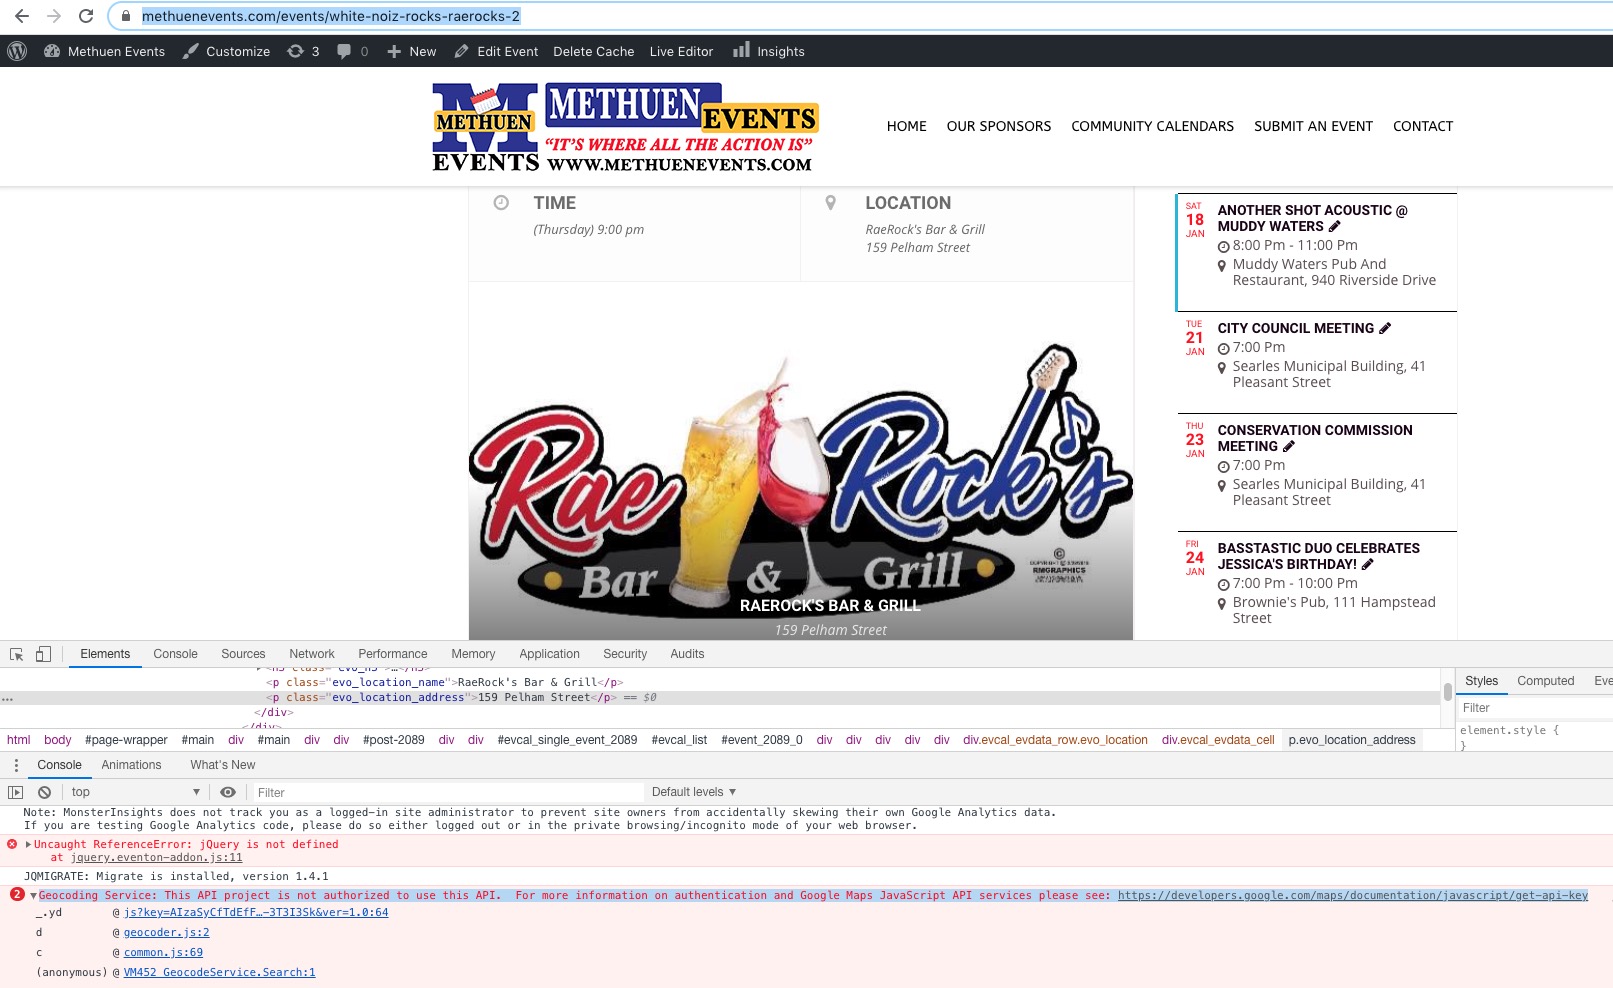Collapse the Geocoding Service error stack
Screen dimensions: 1613x988
(x=33, y=896)
